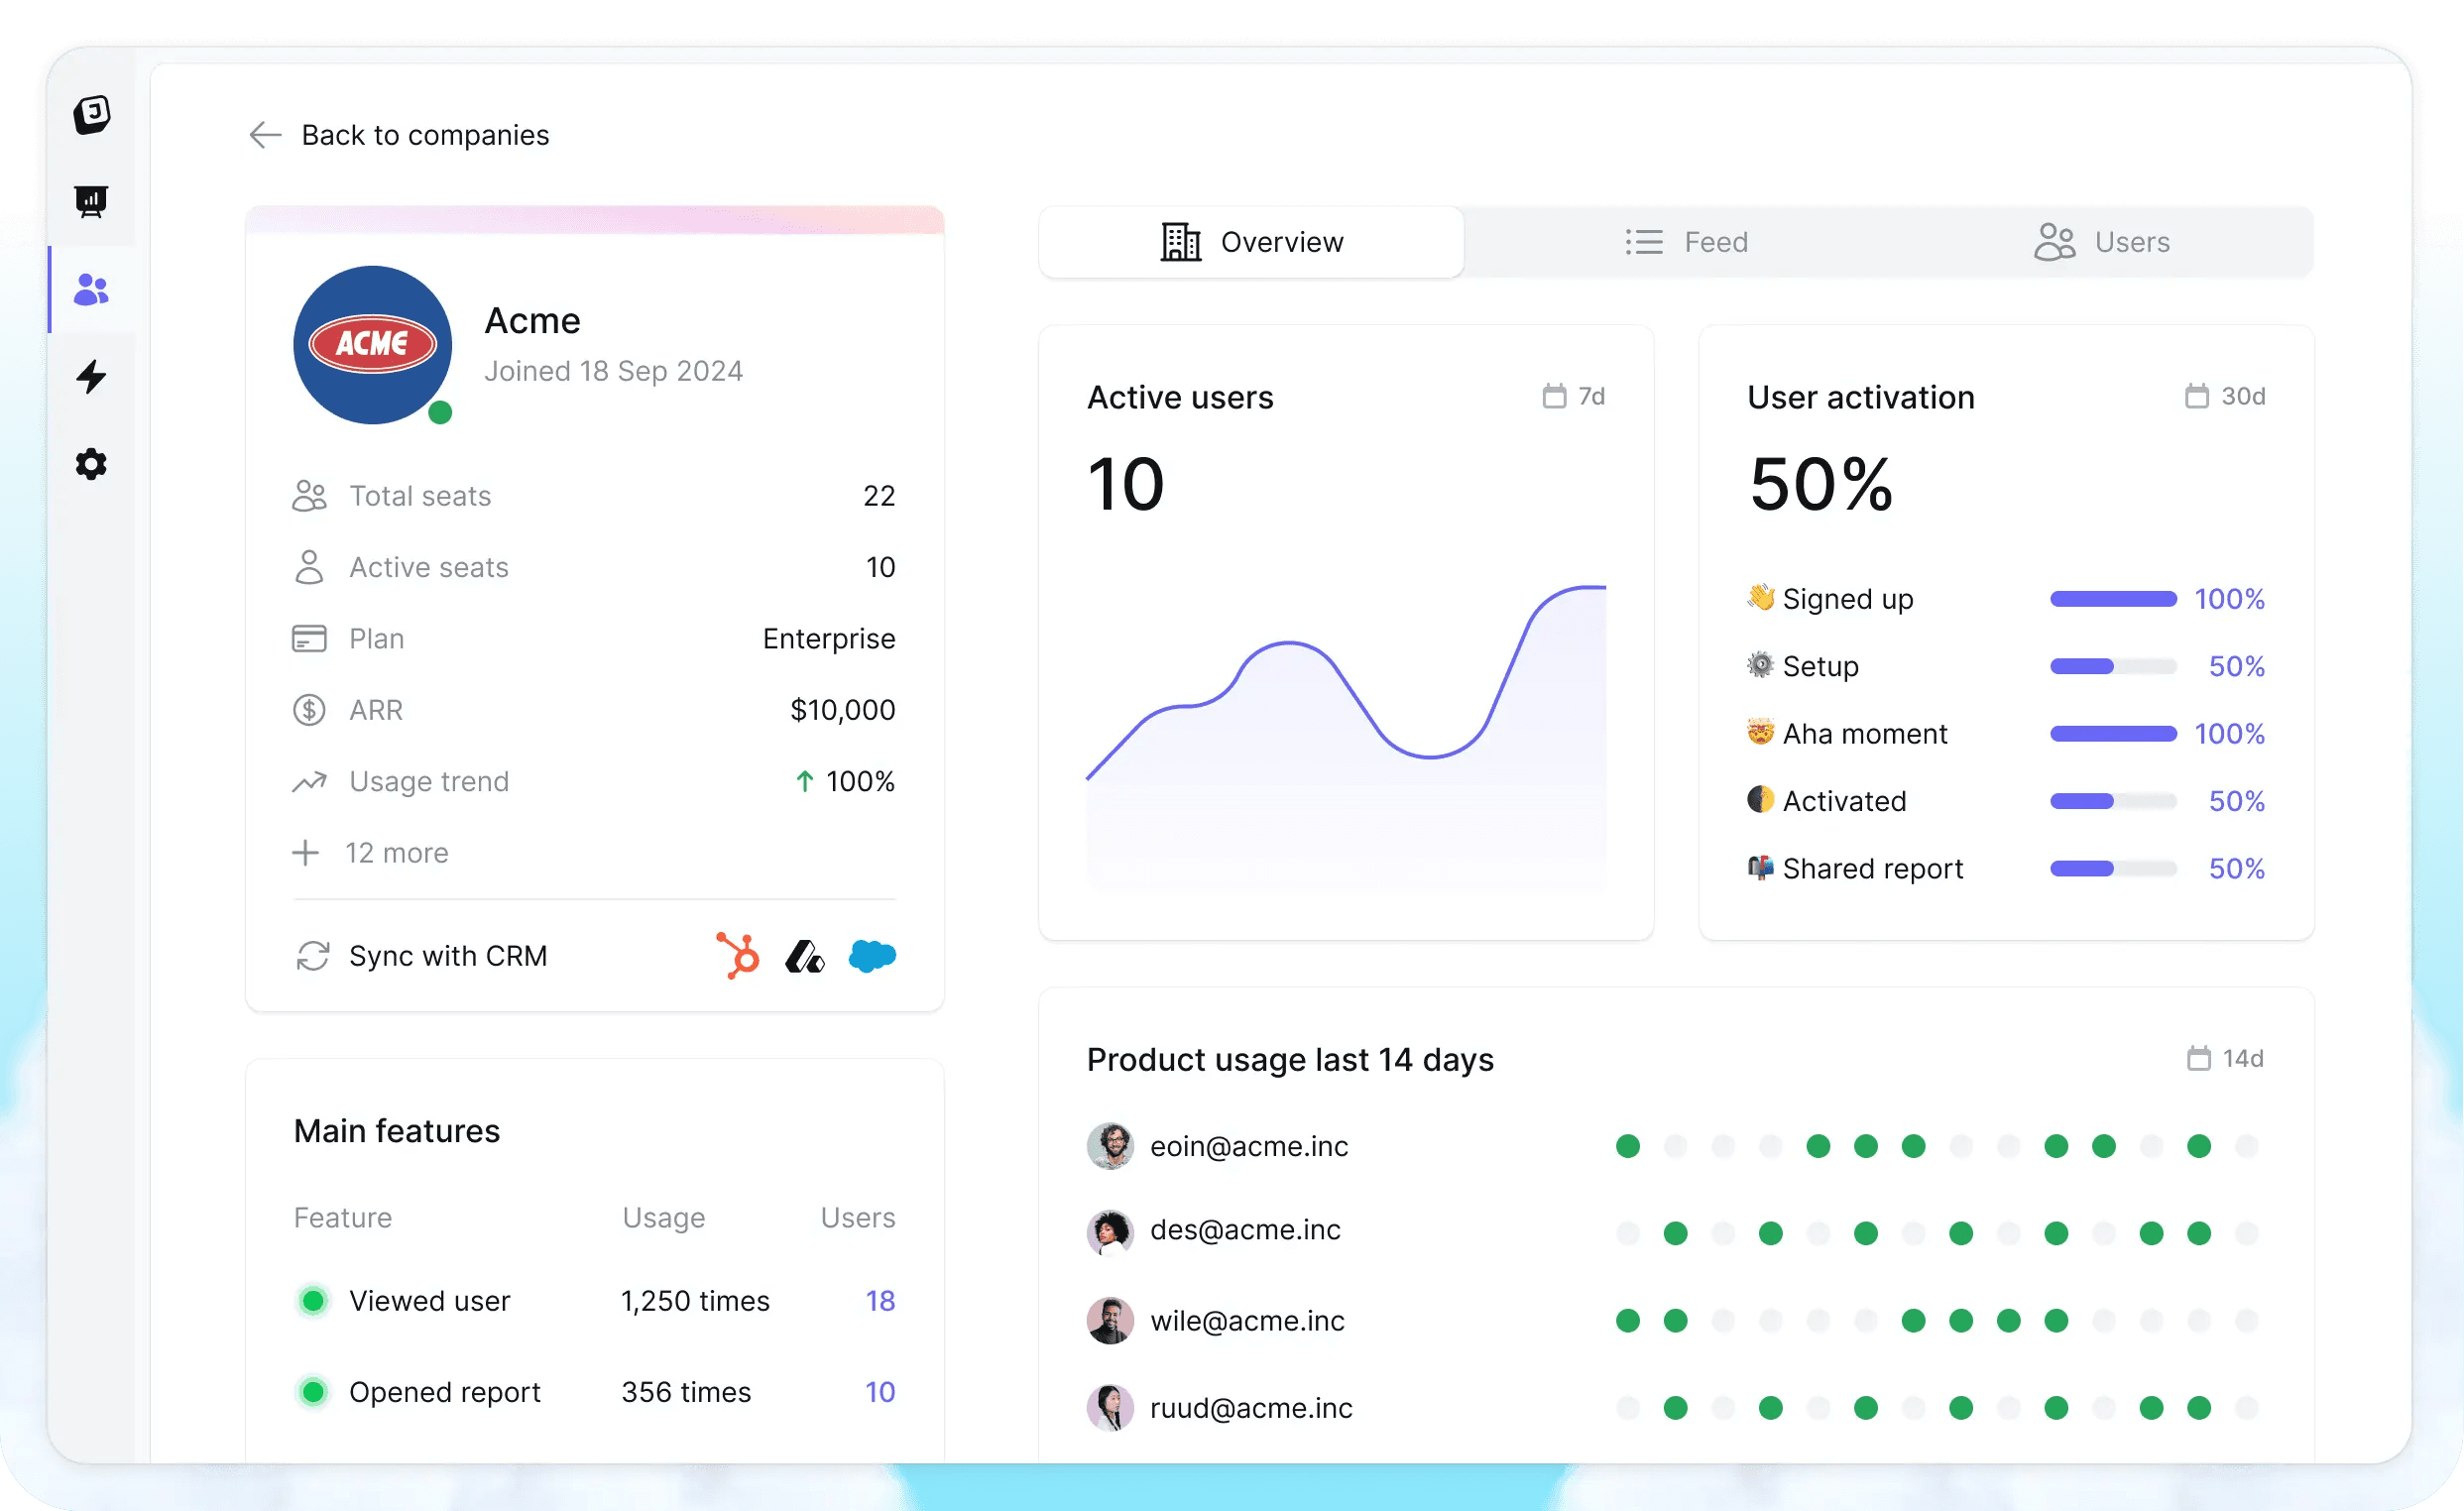Switch to the Feed tab
This screenshot has width=2464, height=1511.
tap(1686, 242)
